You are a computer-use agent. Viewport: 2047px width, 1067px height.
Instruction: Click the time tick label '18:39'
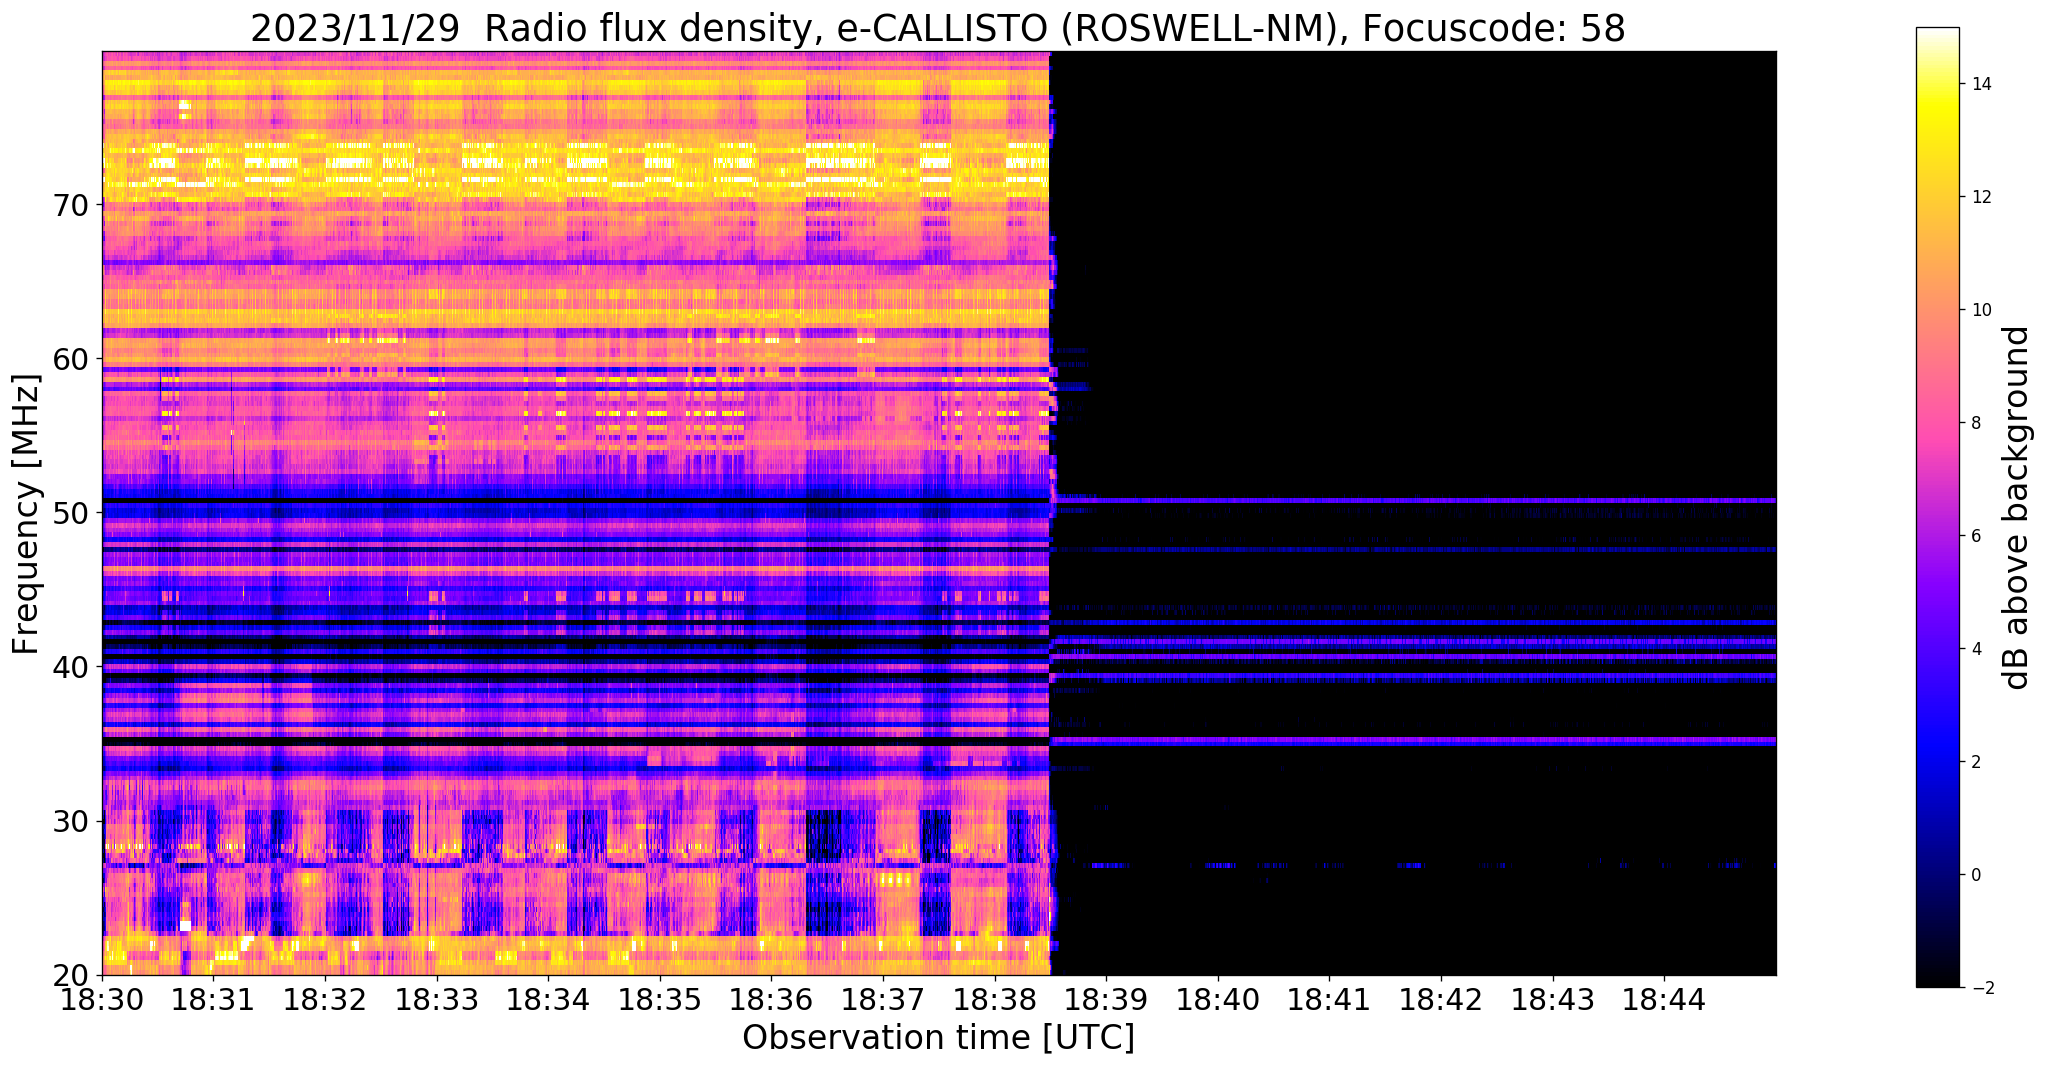point(1107,999)
